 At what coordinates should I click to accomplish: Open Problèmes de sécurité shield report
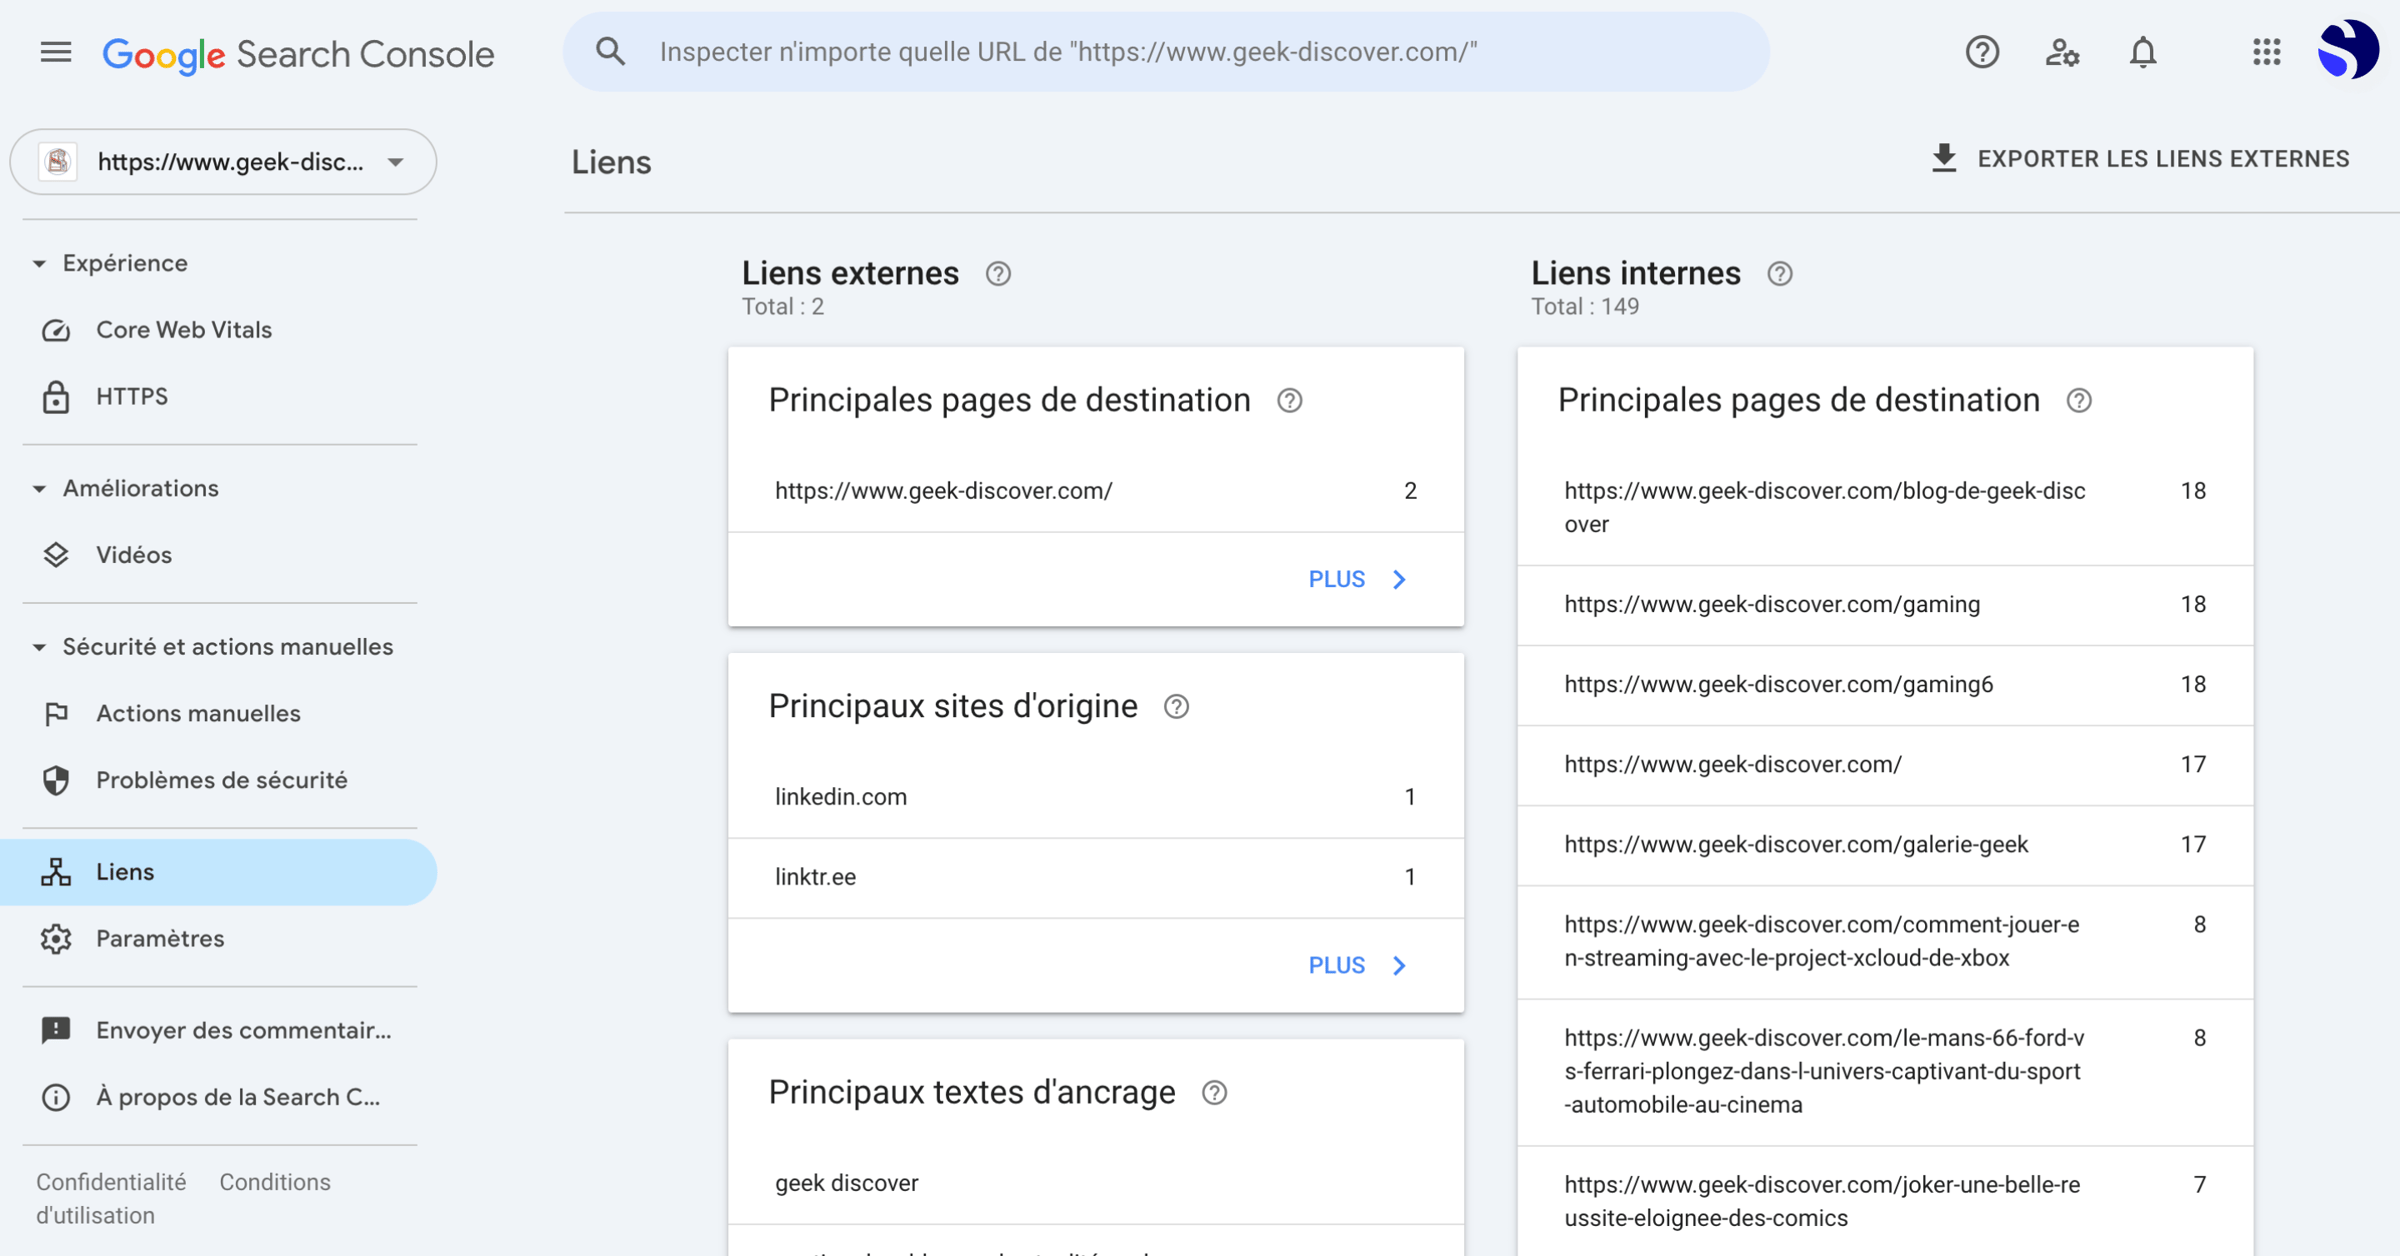[56, 781]
